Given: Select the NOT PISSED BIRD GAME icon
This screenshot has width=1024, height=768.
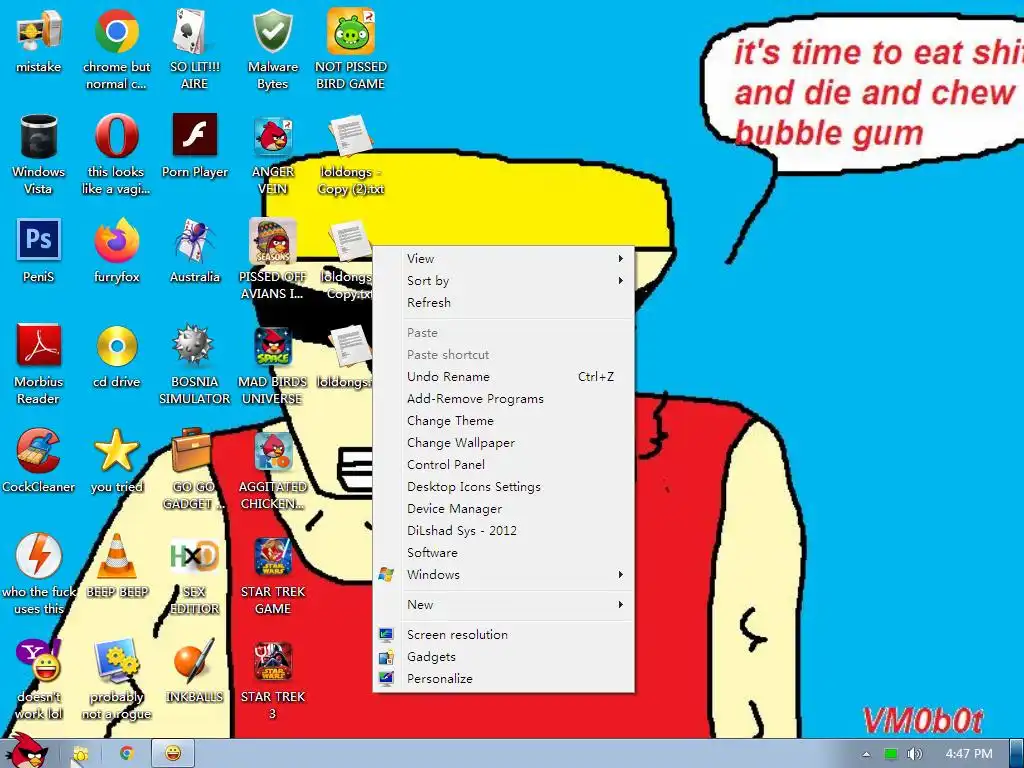Looking at the screenshot, I should pyautogui.click(x=351, y=49).
